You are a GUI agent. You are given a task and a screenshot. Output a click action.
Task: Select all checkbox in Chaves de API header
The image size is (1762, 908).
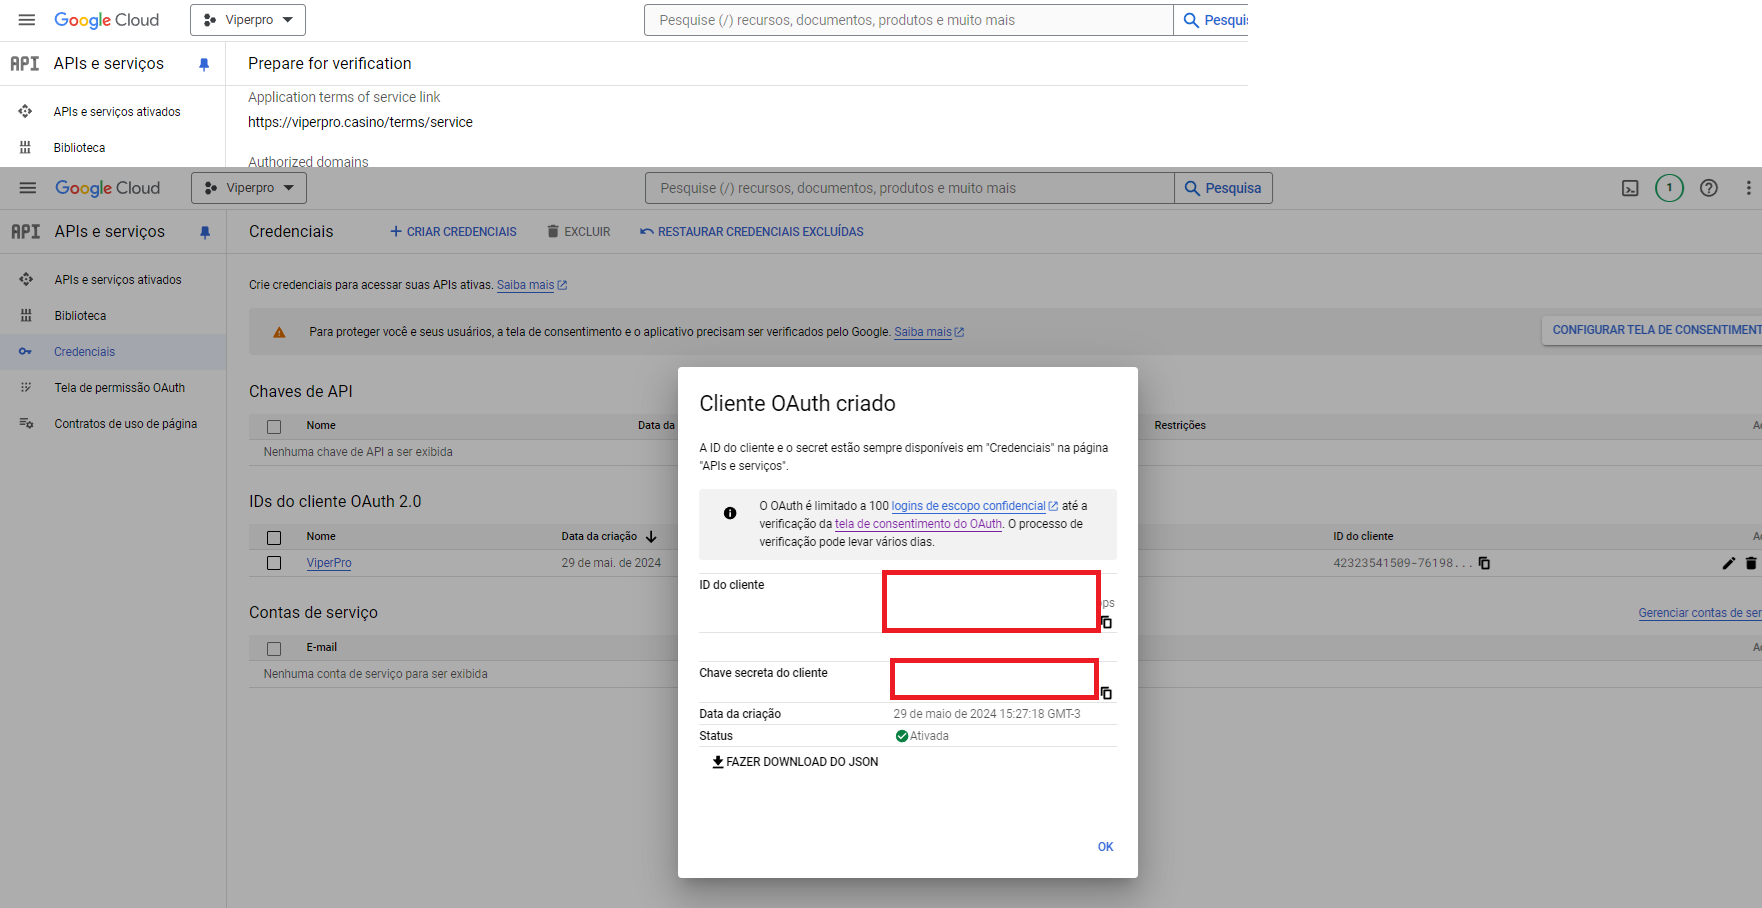tap(274, 426)
